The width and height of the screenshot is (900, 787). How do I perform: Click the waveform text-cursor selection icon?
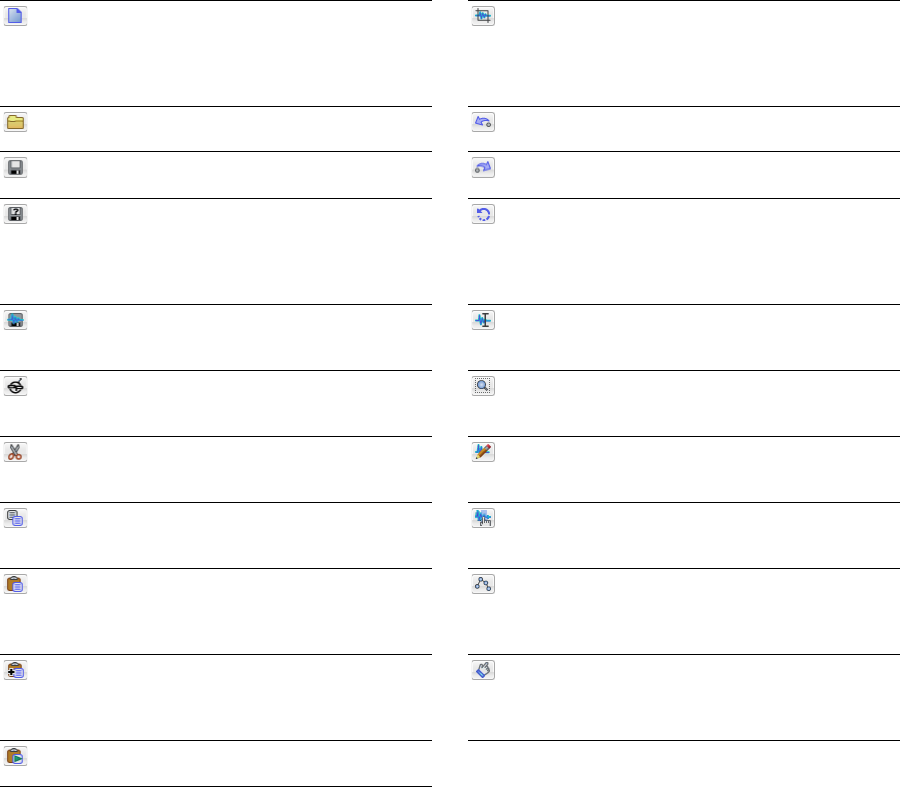pos(484,320)
